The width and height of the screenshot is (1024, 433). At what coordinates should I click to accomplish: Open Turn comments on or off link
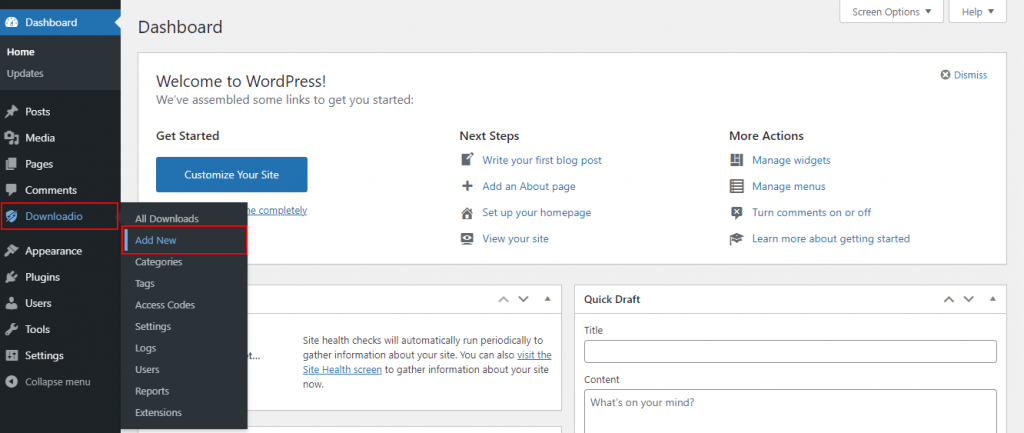(812, 212)
